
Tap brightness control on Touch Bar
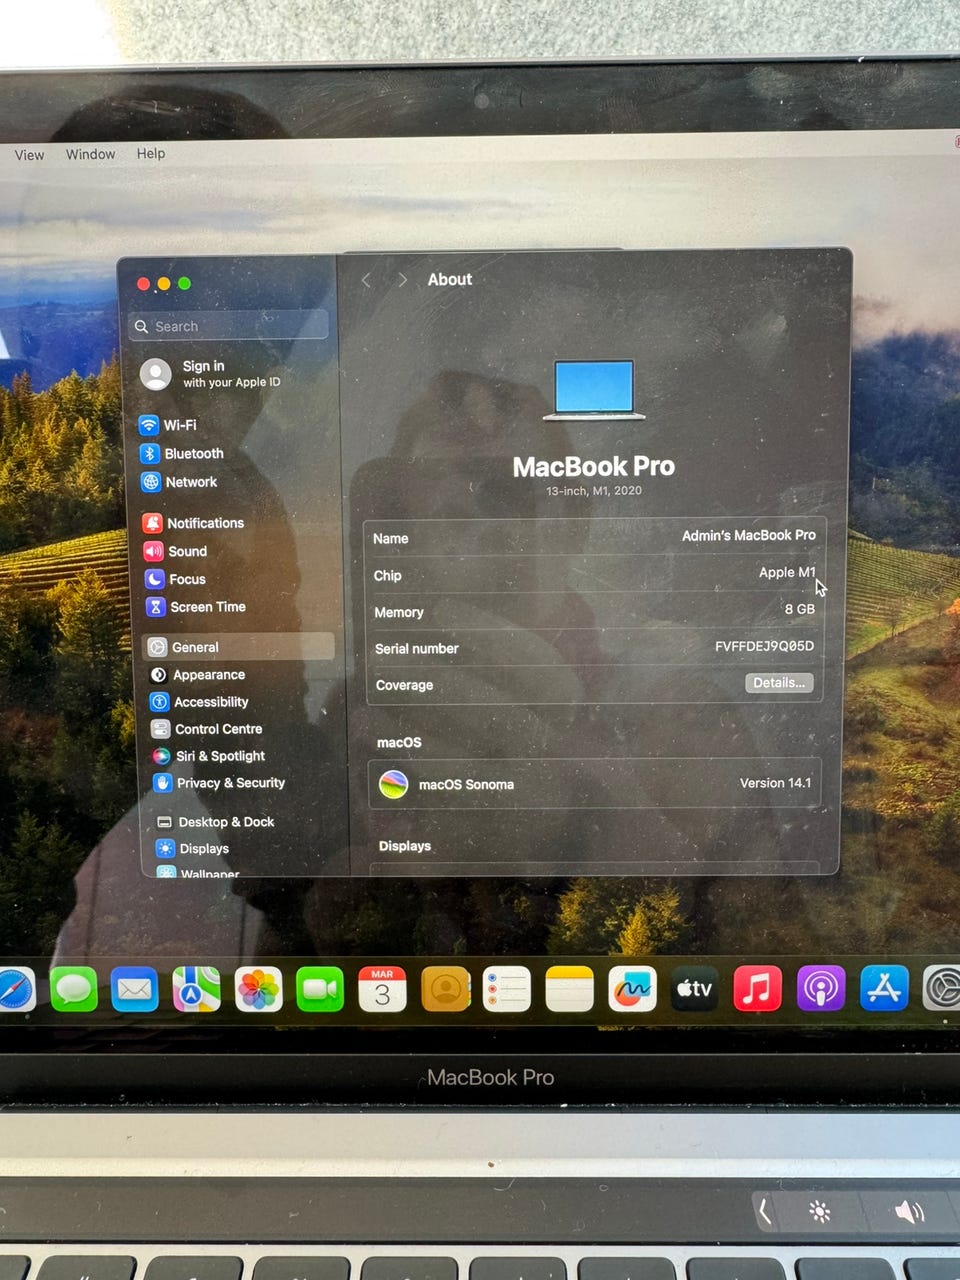[x=820, y=1212]
